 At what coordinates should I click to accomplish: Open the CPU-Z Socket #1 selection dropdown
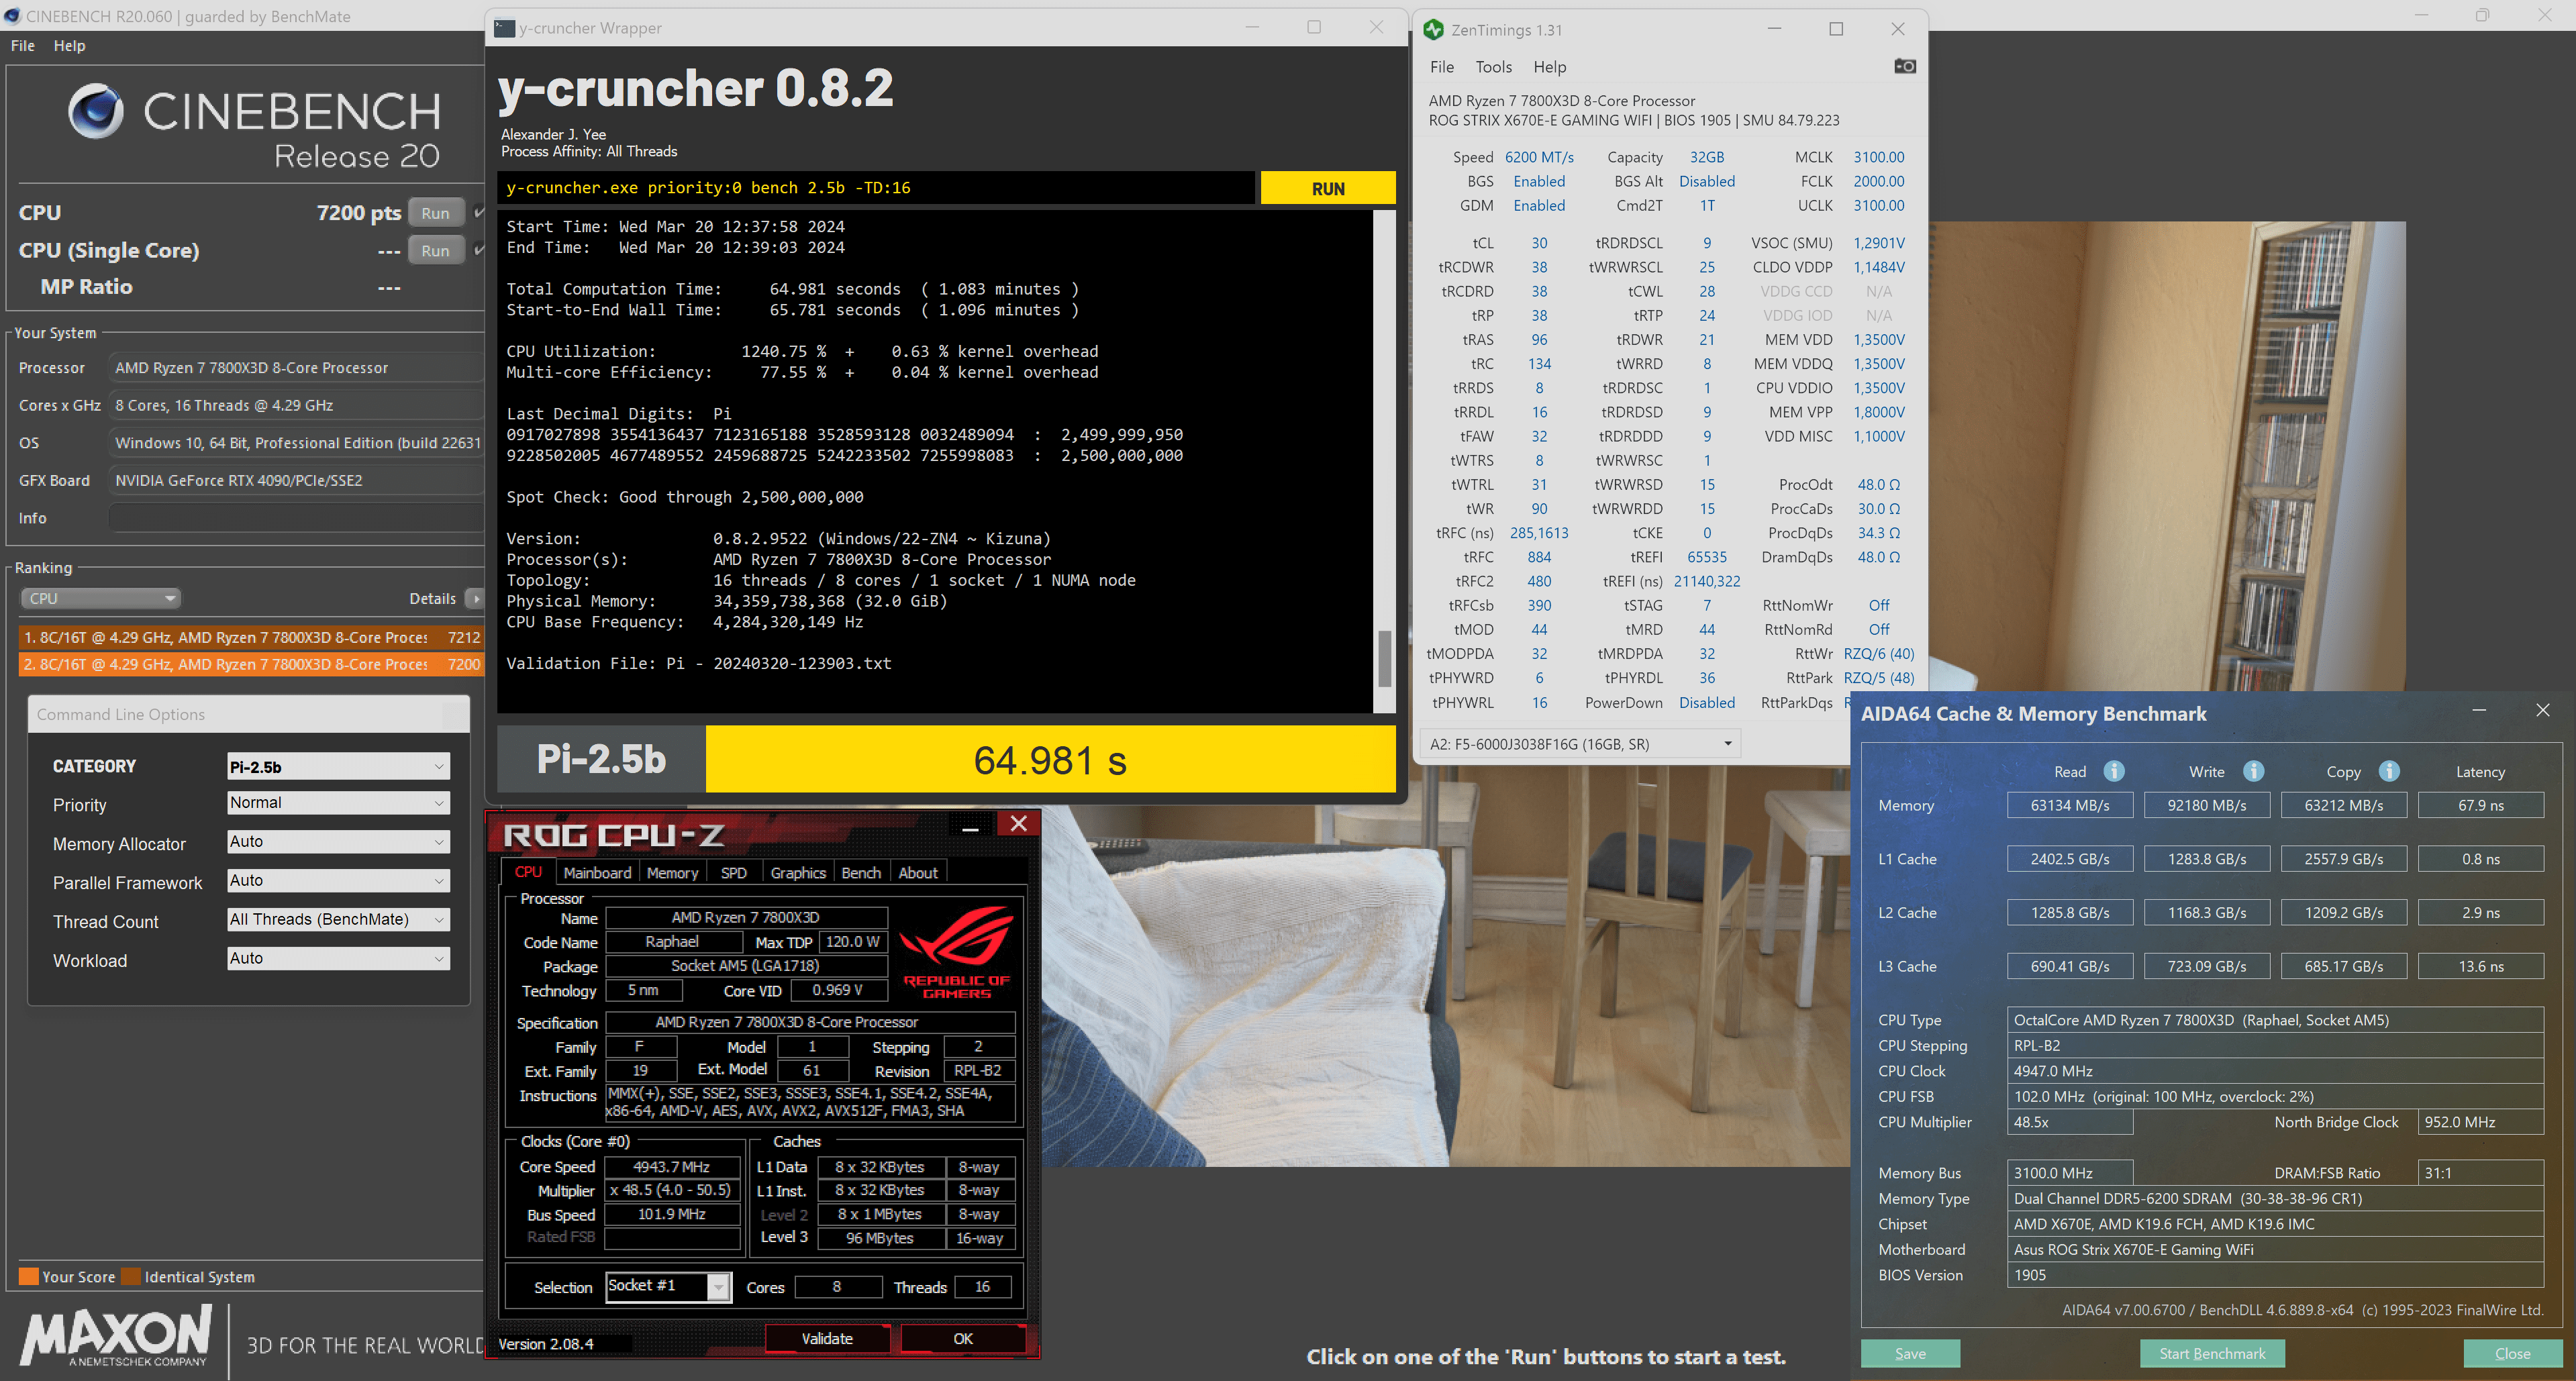668,1287
